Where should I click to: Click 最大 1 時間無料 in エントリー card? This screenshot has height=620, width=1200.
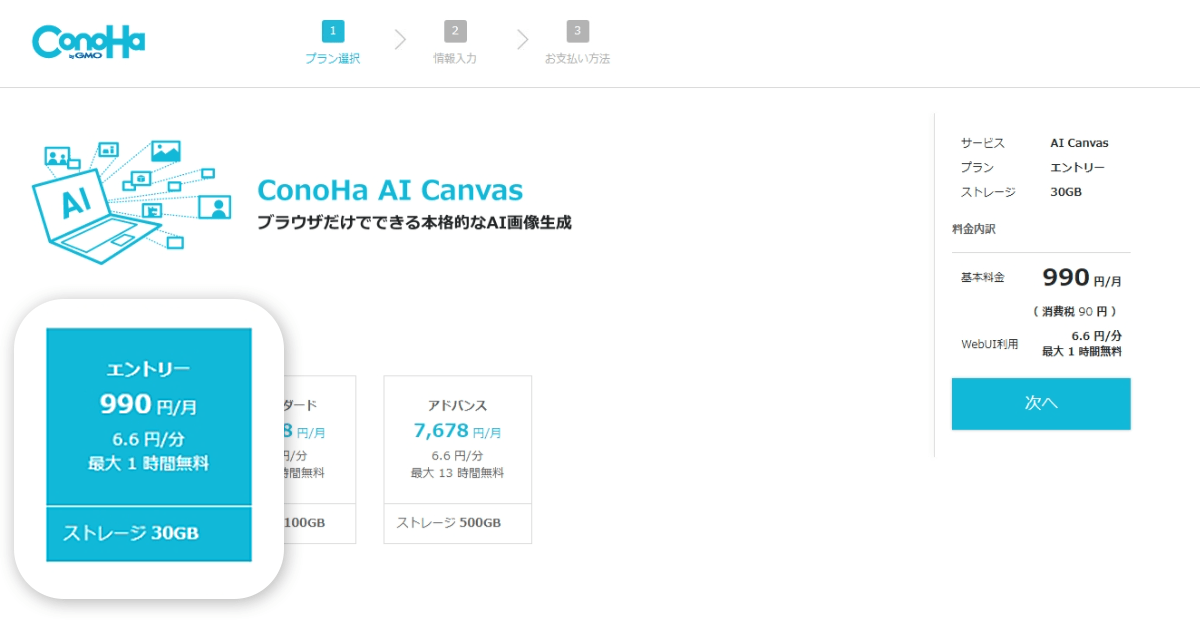click(x=149, y=464)
